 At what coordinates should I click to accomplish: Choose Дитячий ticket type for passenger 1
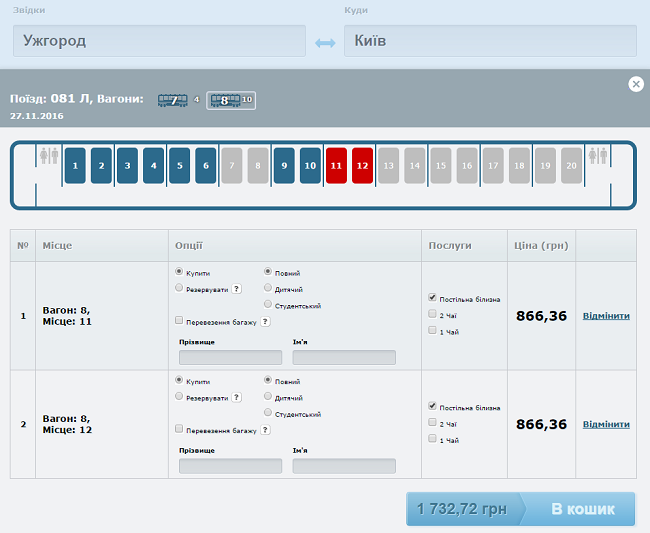tap(268, 289)
